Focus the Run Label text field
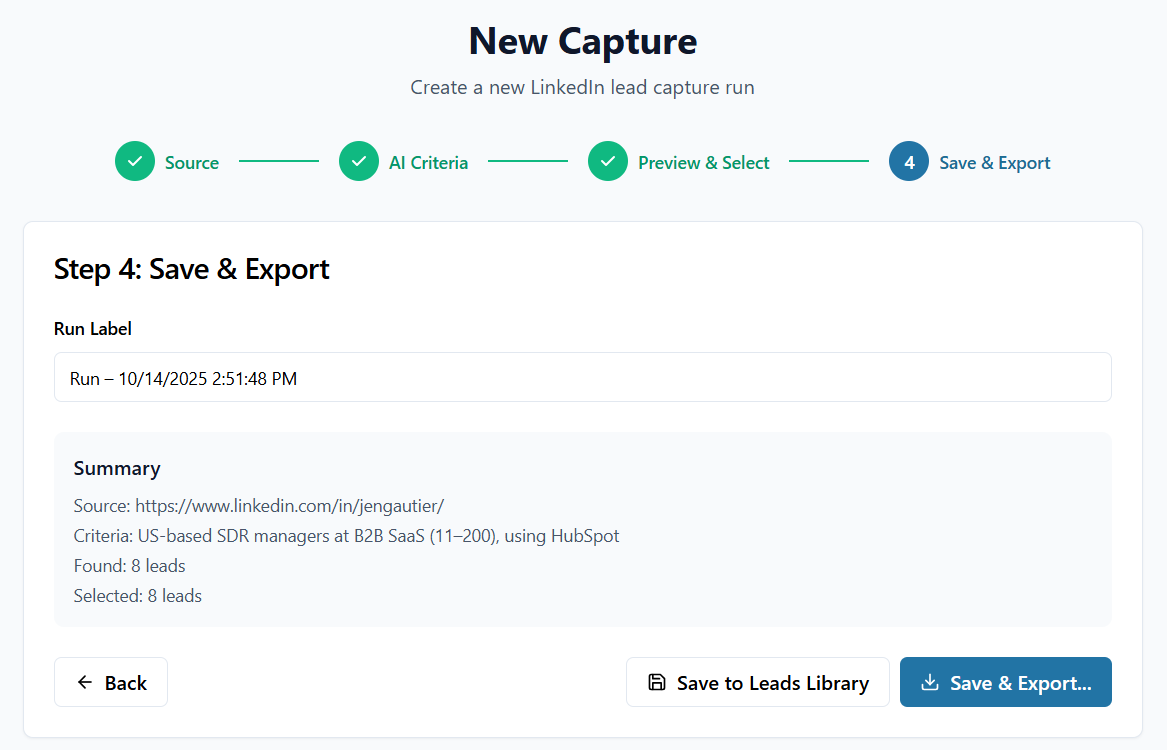The width and height of the screenshot is (1167, 750). 582,378
